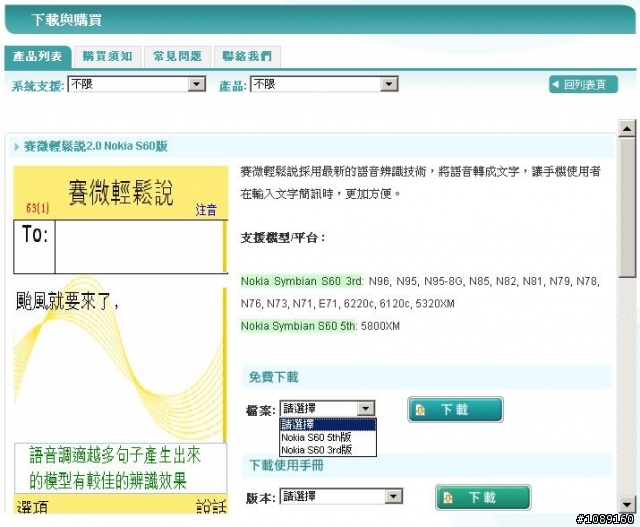Open the 產品 dropdown
This screenshot has height=527, width=640.
pos(324,84)
